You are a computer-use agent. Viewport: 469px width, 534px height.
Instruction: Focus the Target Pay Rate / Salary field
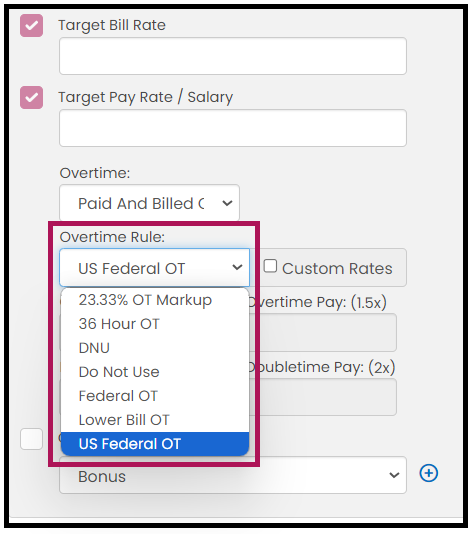(x=233, y=128)
